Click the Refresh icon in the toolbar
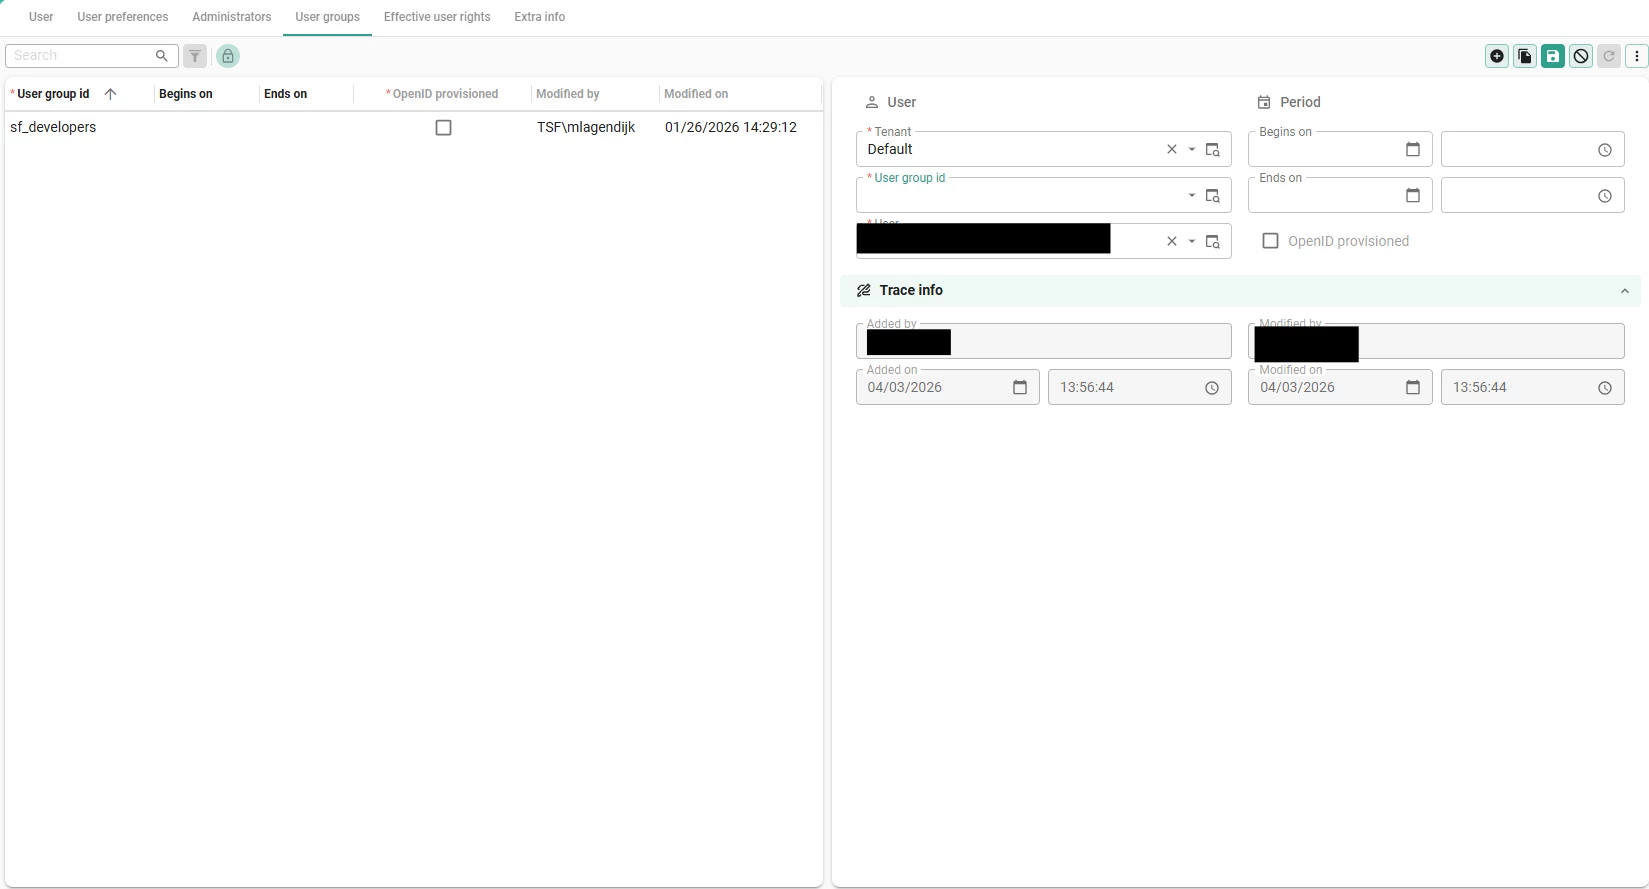 (x=1608, y=56)
